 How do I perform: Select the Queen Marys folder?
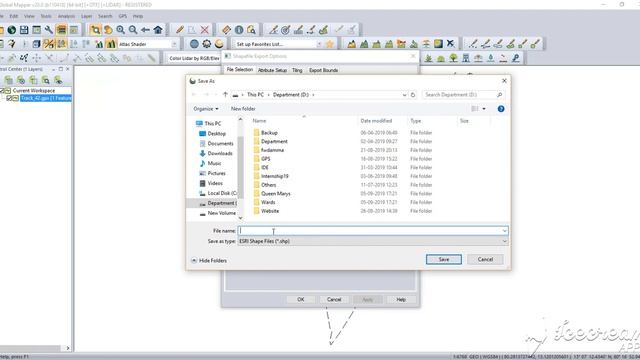pos(276,193)
